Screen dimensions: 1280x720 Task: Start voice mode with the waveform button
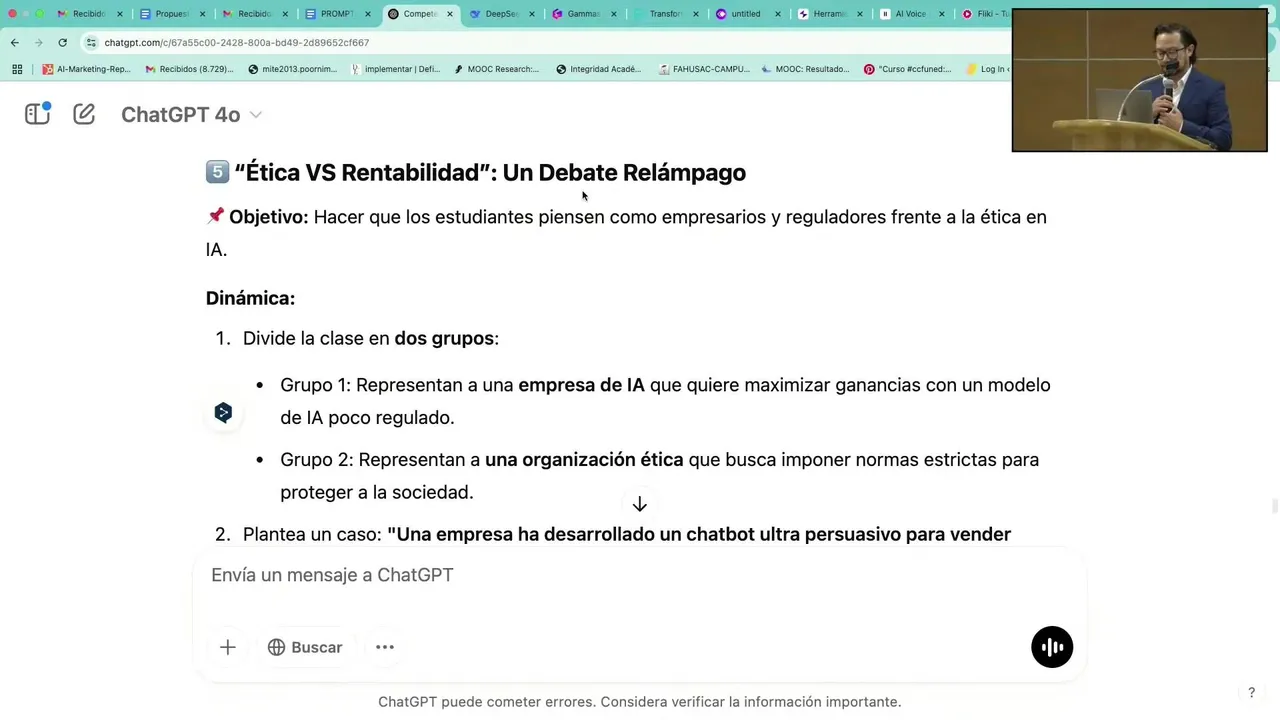(x=1052, y=647)
